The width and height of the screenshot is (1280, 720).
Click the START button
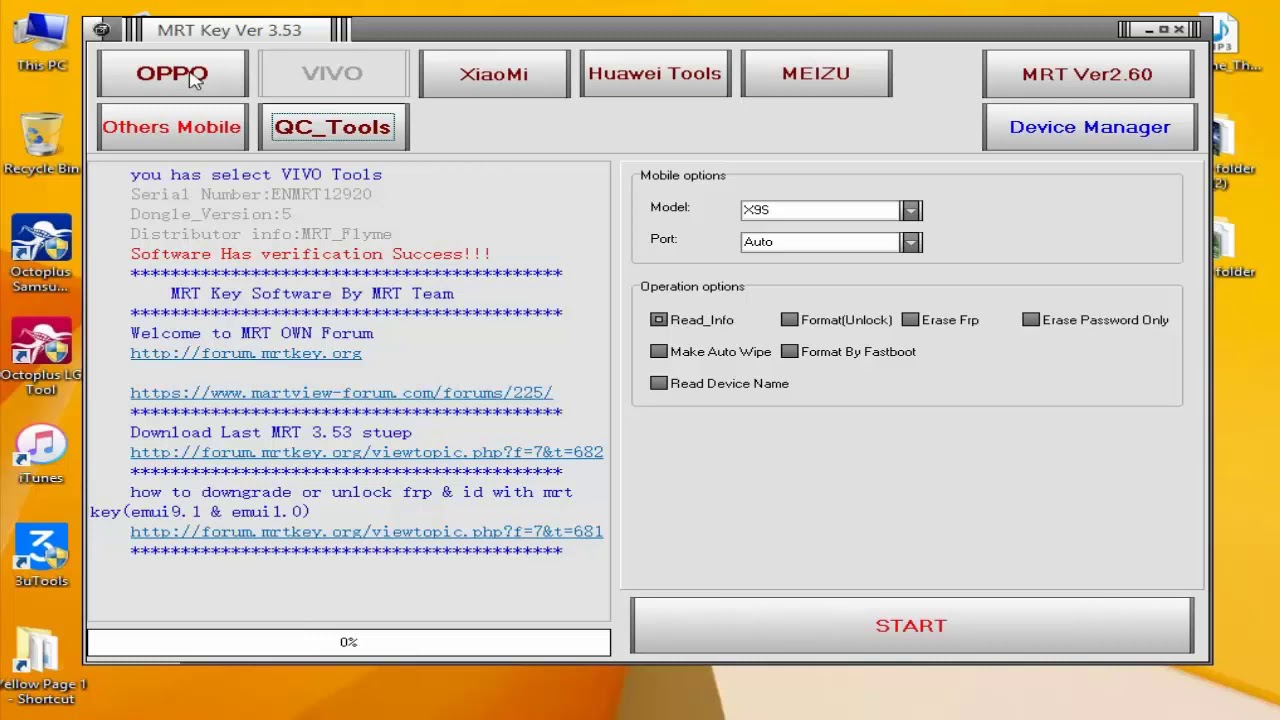(x=911, y=626)
